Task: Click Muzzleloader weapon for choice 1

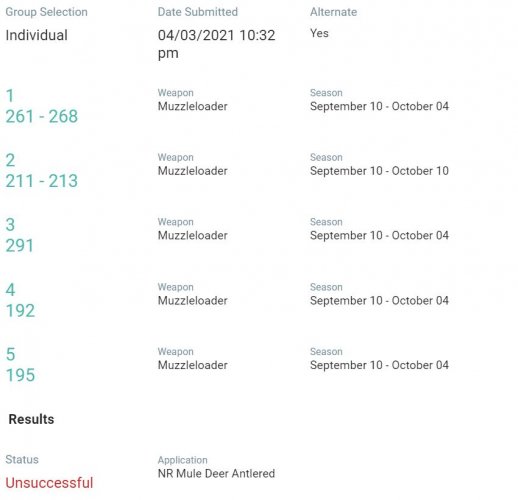Action: pyautogui.click(x=193, y=106)
